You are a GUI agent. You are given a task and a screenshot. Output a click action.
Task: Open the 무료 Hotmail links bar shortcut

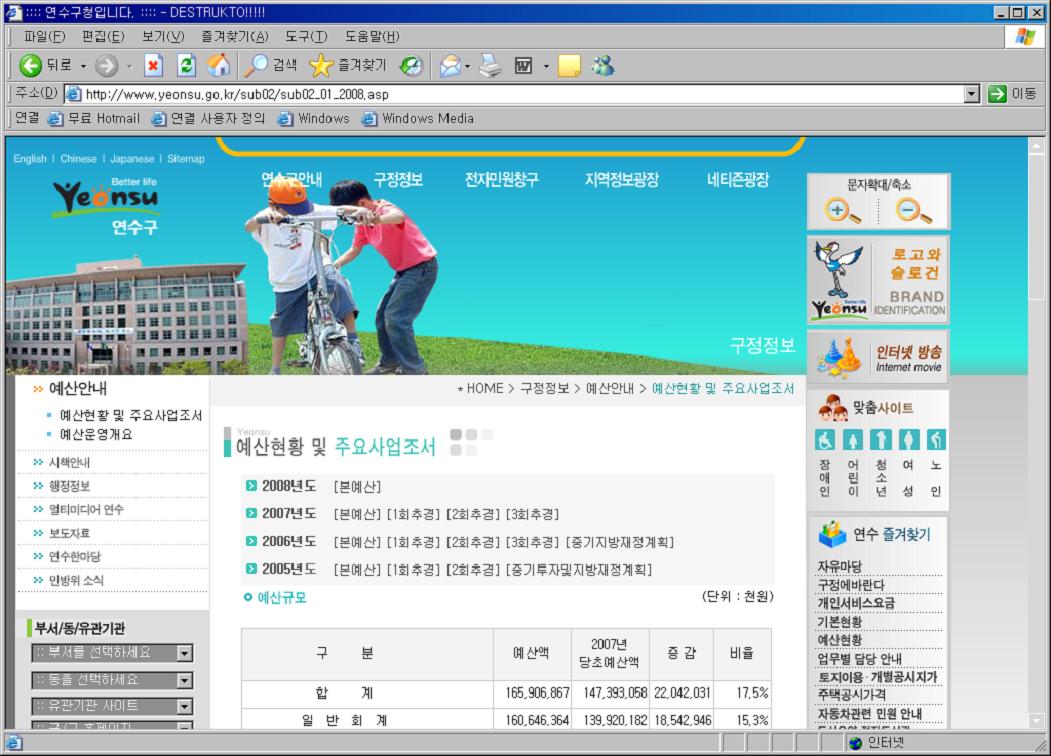click(94, 119)
